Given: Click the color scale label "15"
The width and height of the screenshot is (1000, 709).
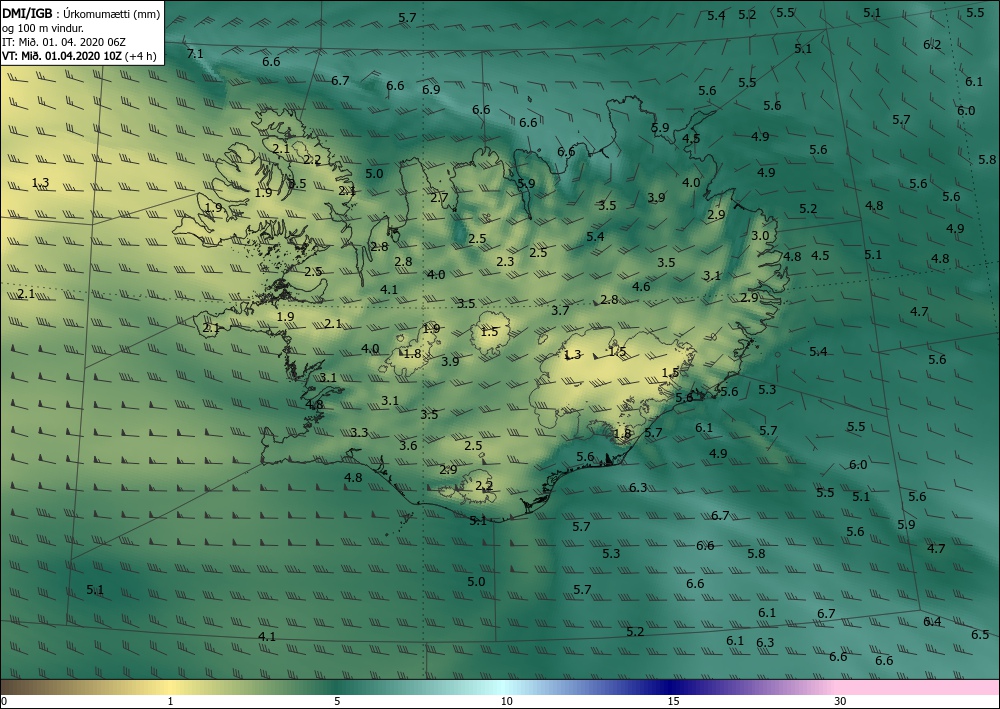Looking at the screenshot, I should (673, 701).
